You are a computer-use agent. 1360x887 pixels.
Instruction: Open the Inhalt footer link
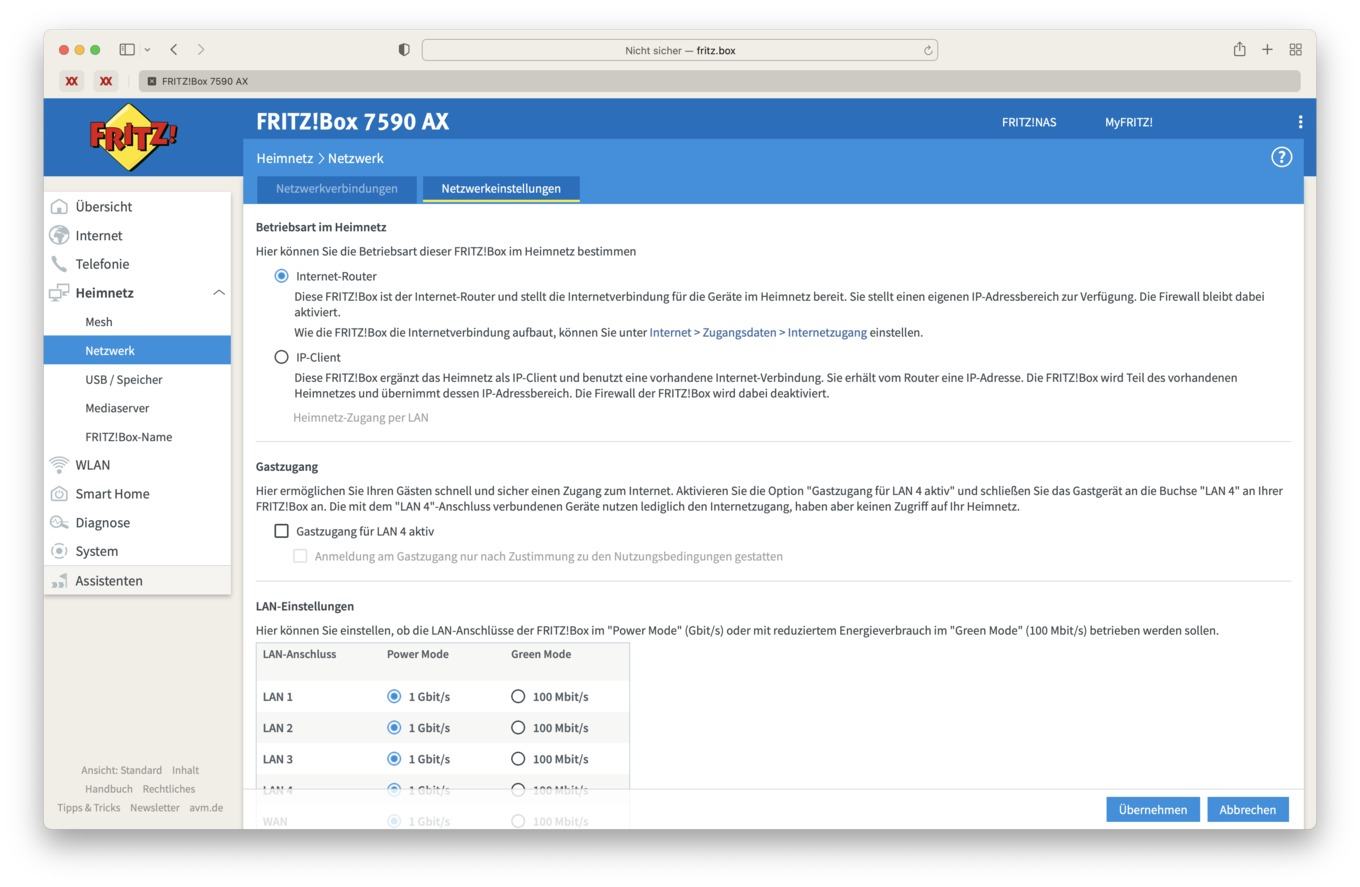tap(185, 771)
